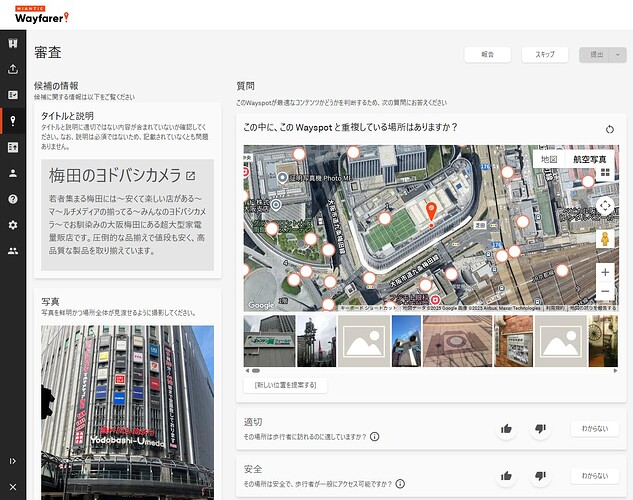Click the 梅田のヨドバシカメラ title text

(x=115, y=176)
